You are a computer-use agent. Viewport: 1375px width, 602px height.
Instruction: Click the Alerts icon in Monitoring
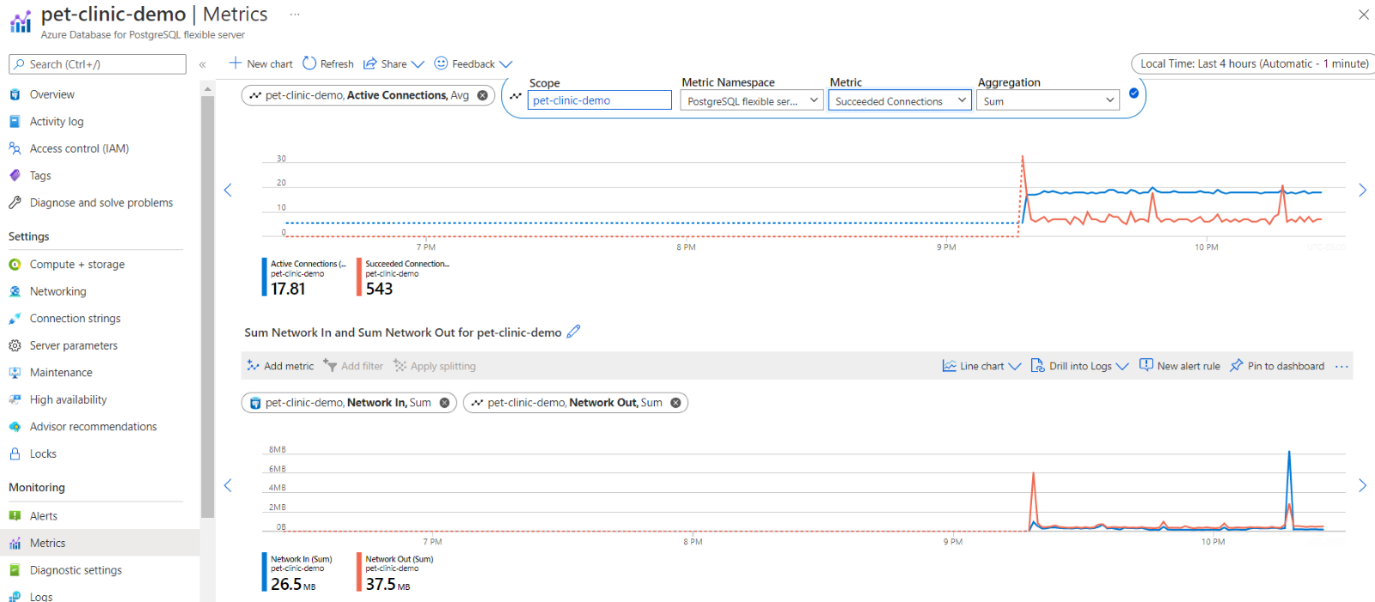click(x=15, y=517)
